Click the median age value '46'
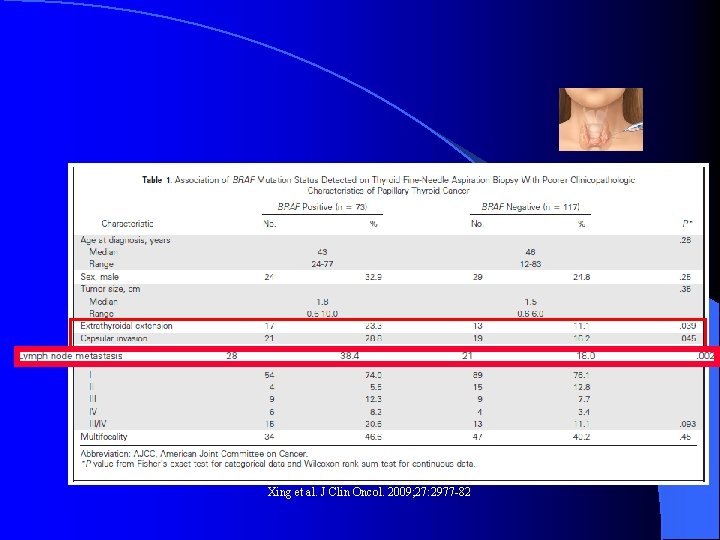This screenshot has width=720, height=540. click(530, 252)
